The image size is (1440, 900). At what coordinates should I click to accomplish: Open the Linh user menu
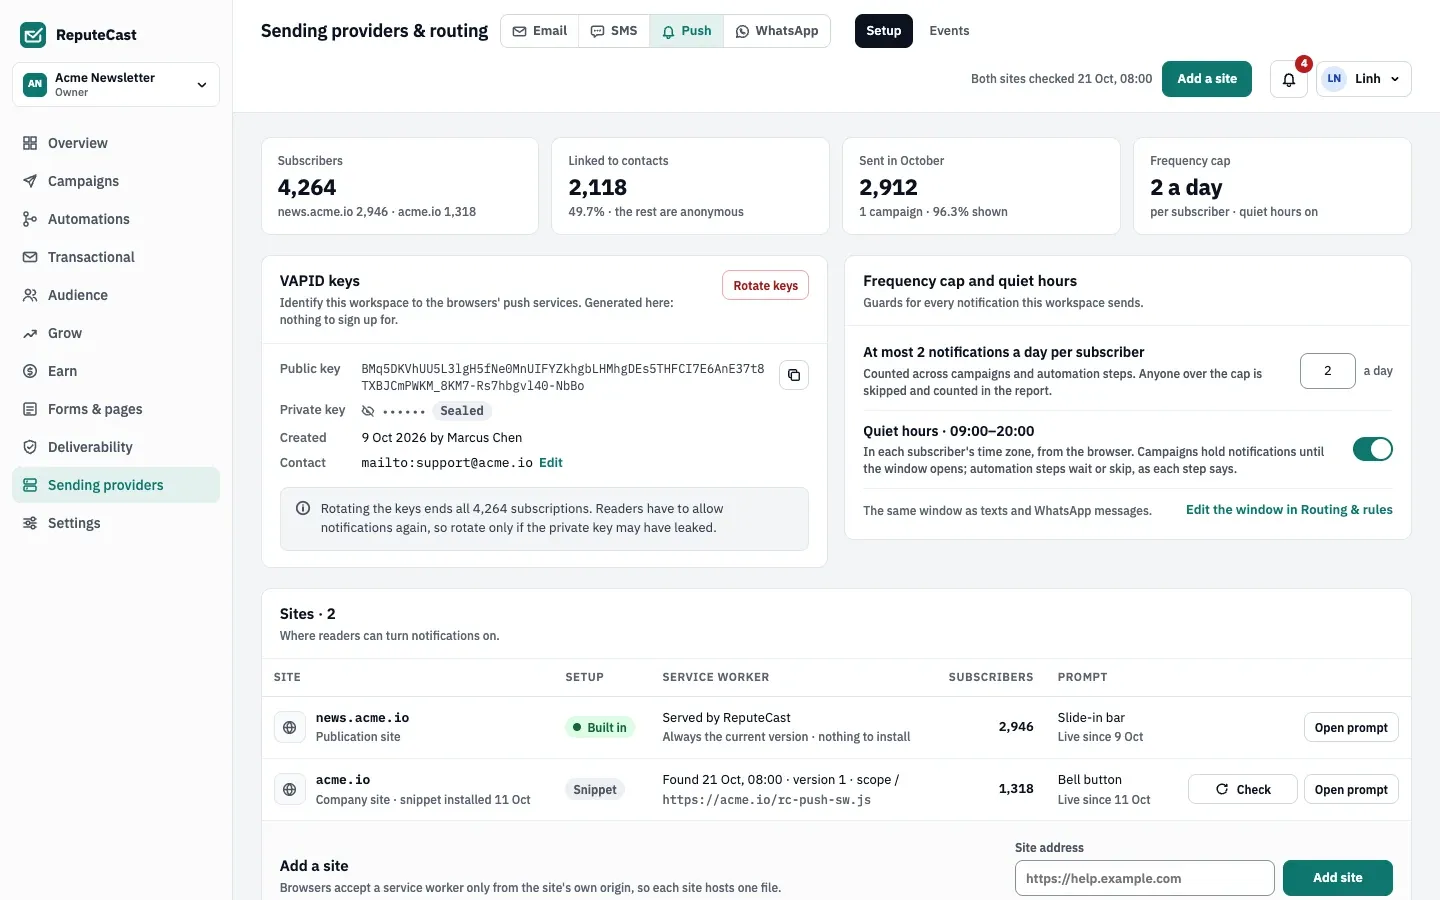[x=1364, y=79]
